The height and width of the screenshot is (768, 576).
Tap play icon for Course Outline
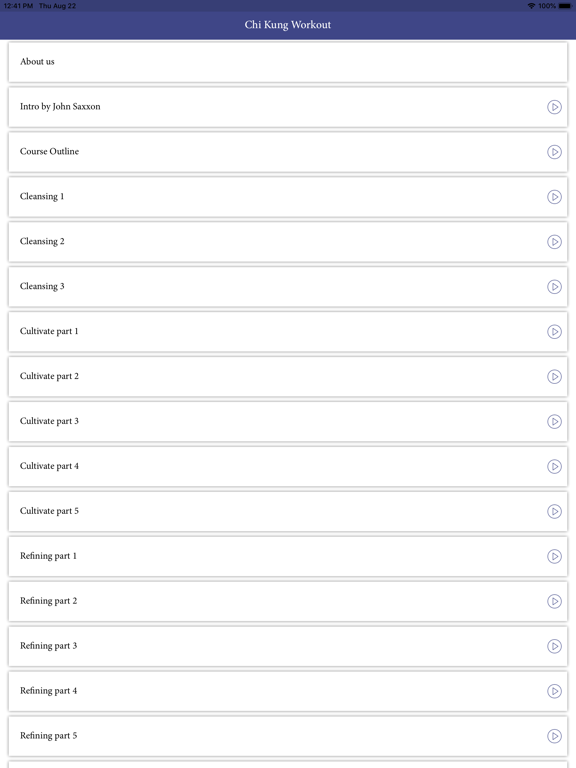pos(554,152)
